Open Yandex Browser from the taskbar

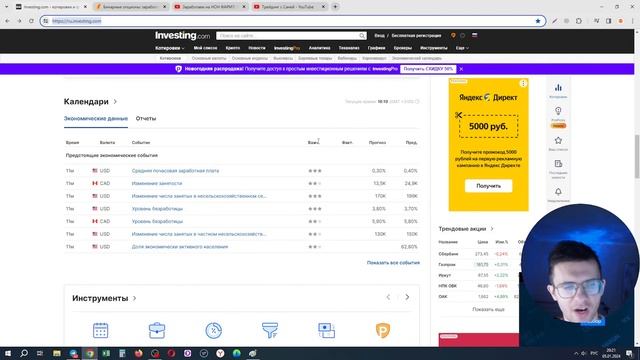[220, 353]
